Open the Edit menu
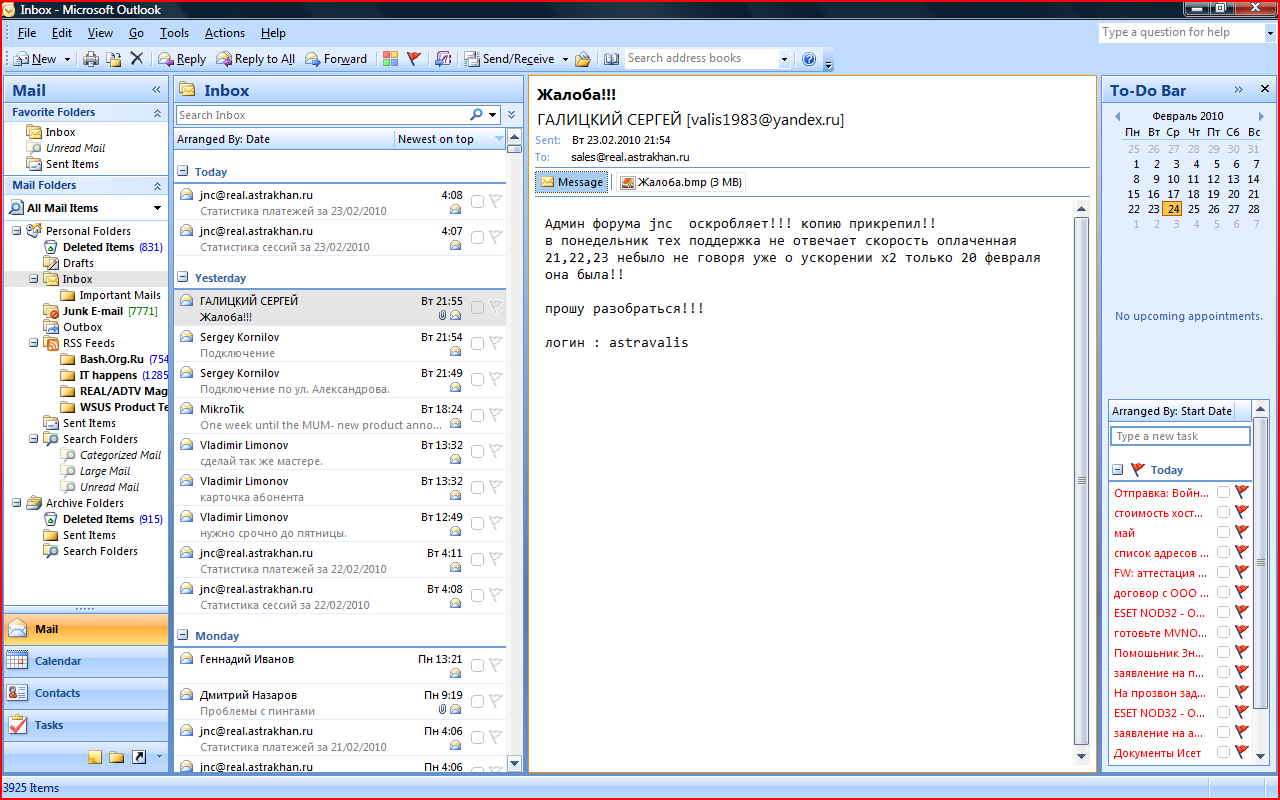The image size is (1280, 800). click(62, 33)
